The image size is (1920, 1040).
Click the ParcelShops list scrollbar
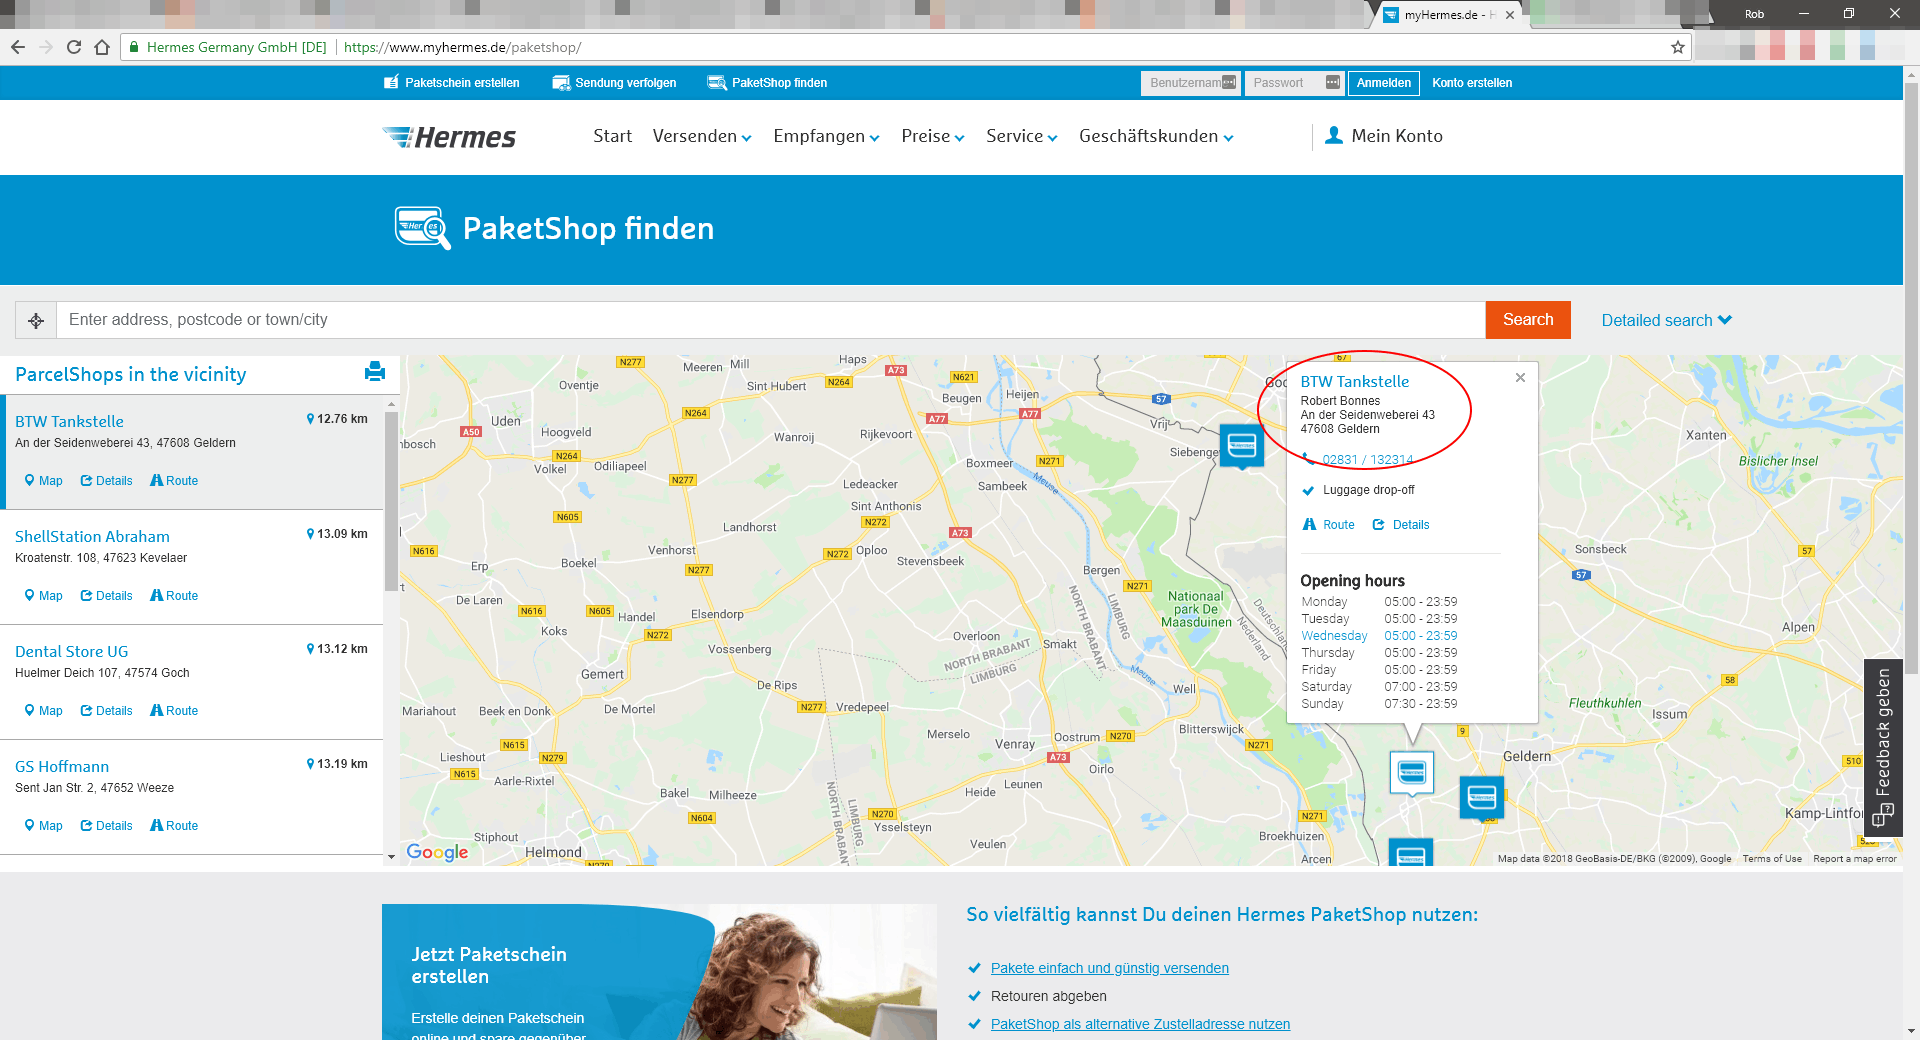click(391, 500)
